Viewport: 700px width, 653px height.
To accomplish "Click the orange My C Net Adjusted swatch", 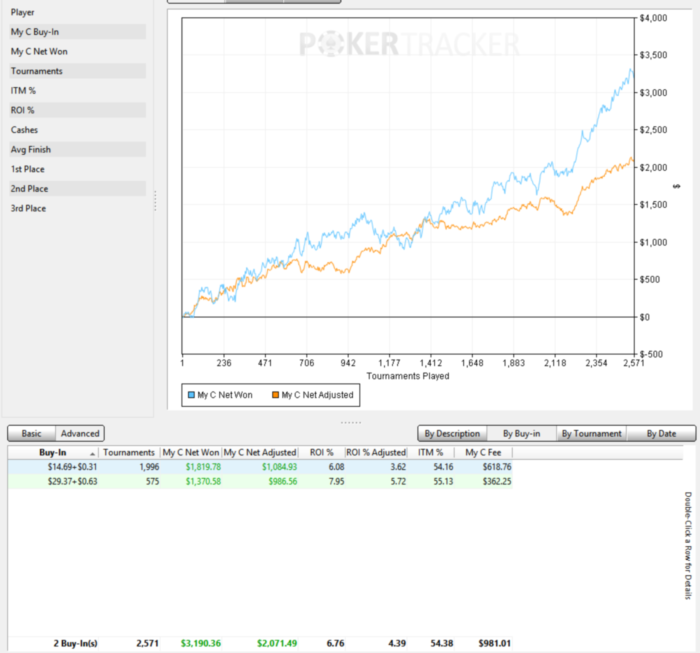I will pyautogui.click(x=275, y=395).
